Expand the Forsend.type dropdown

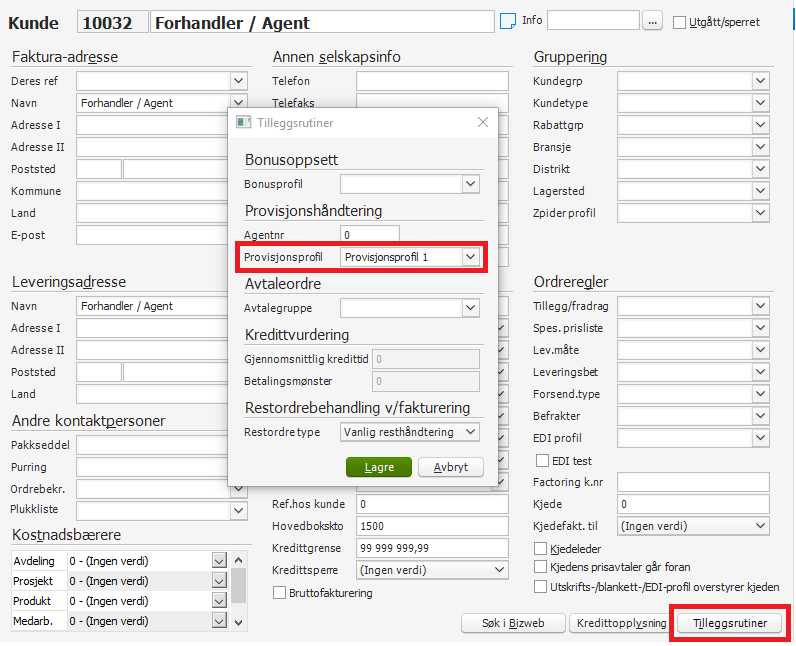coord(760,394)
